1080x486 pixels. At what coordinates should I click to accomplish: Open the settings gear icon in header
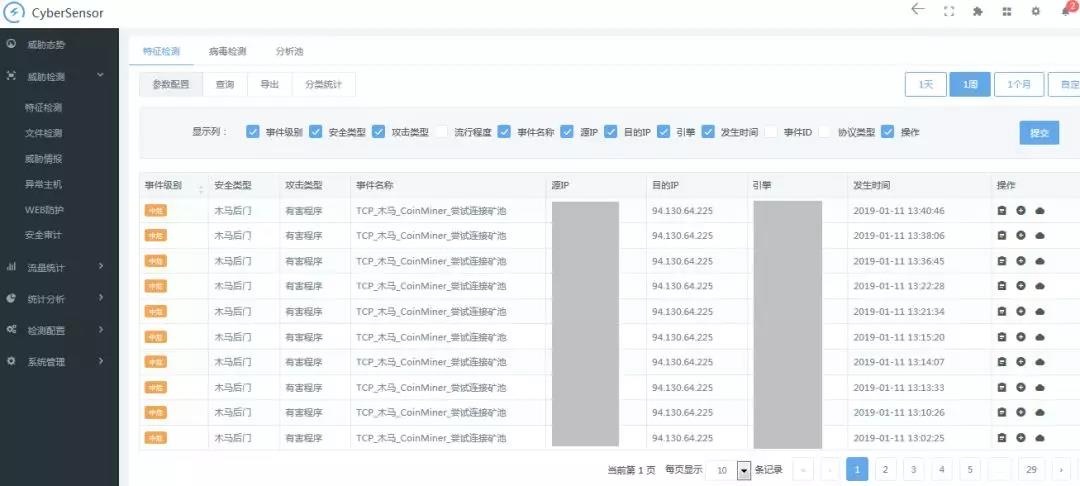click(x=1036, y=11)
